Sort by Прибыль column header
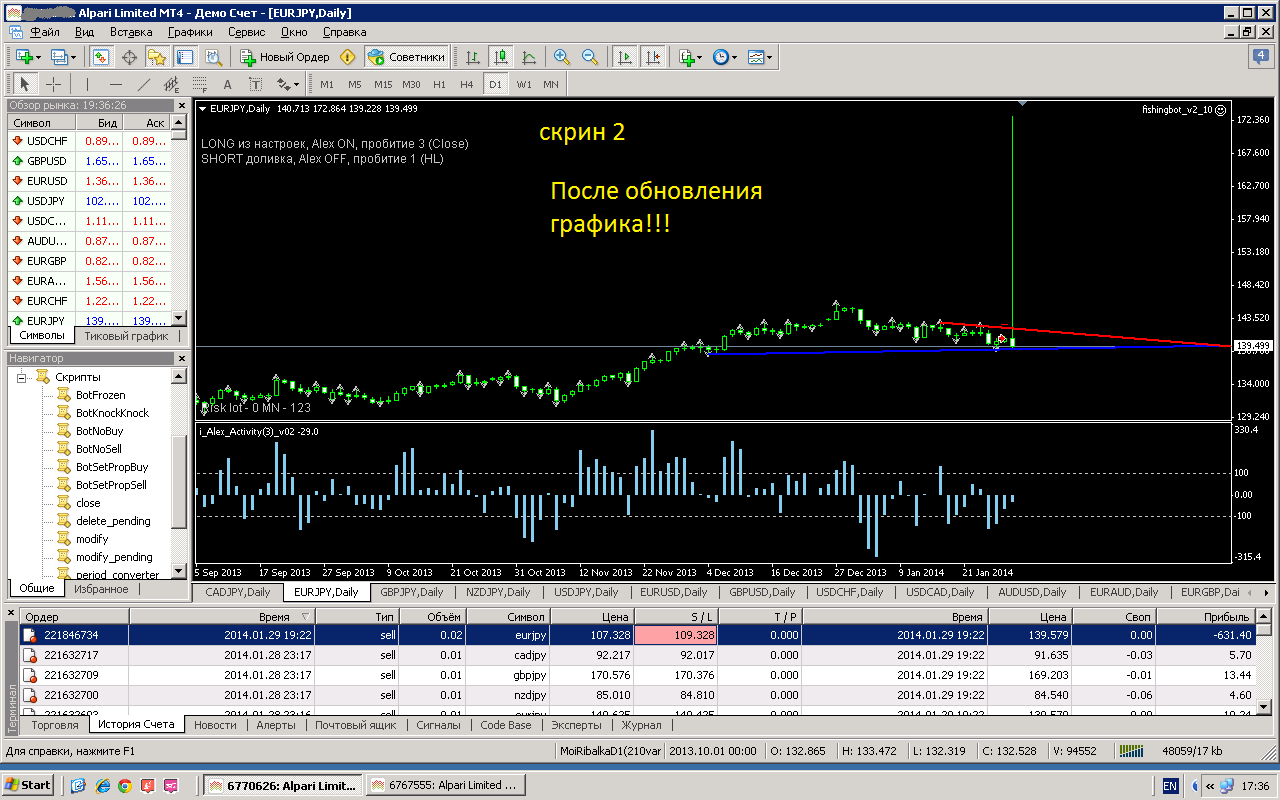Viewport: 1280px width, 800px height. (1204, 617)
